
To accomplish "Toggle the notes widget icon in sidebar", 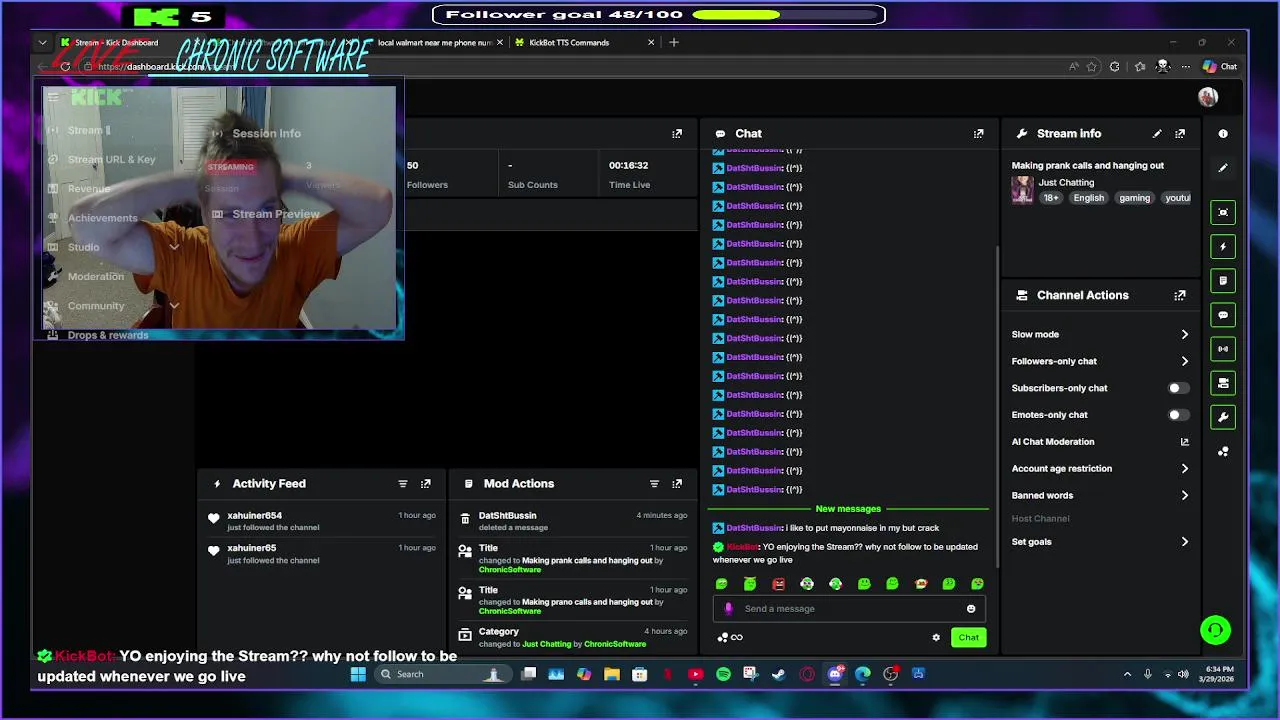I will [1222, 281].
